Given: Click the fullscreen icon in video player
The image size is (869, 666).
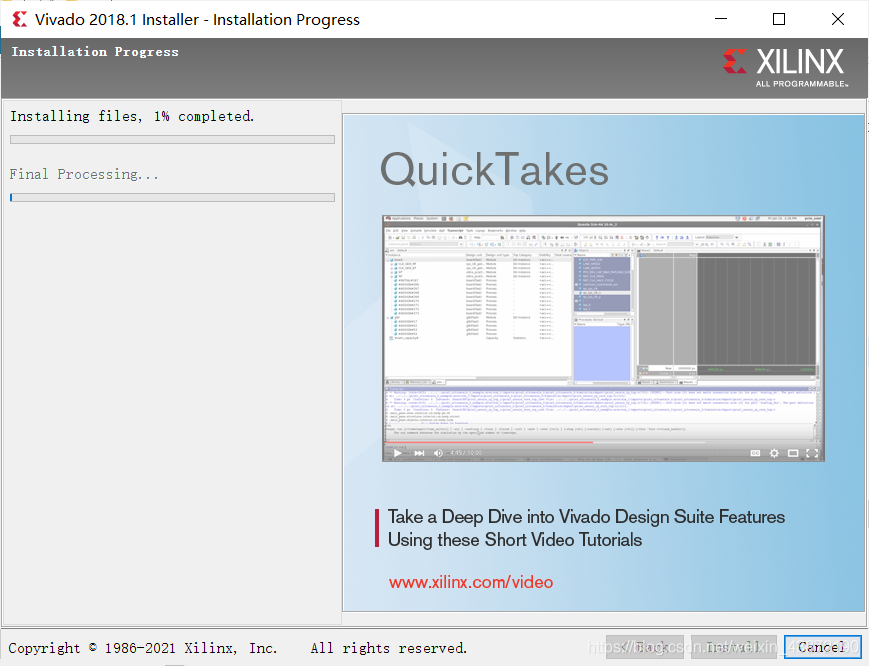Looking at the screenshot, I should 812,453.
